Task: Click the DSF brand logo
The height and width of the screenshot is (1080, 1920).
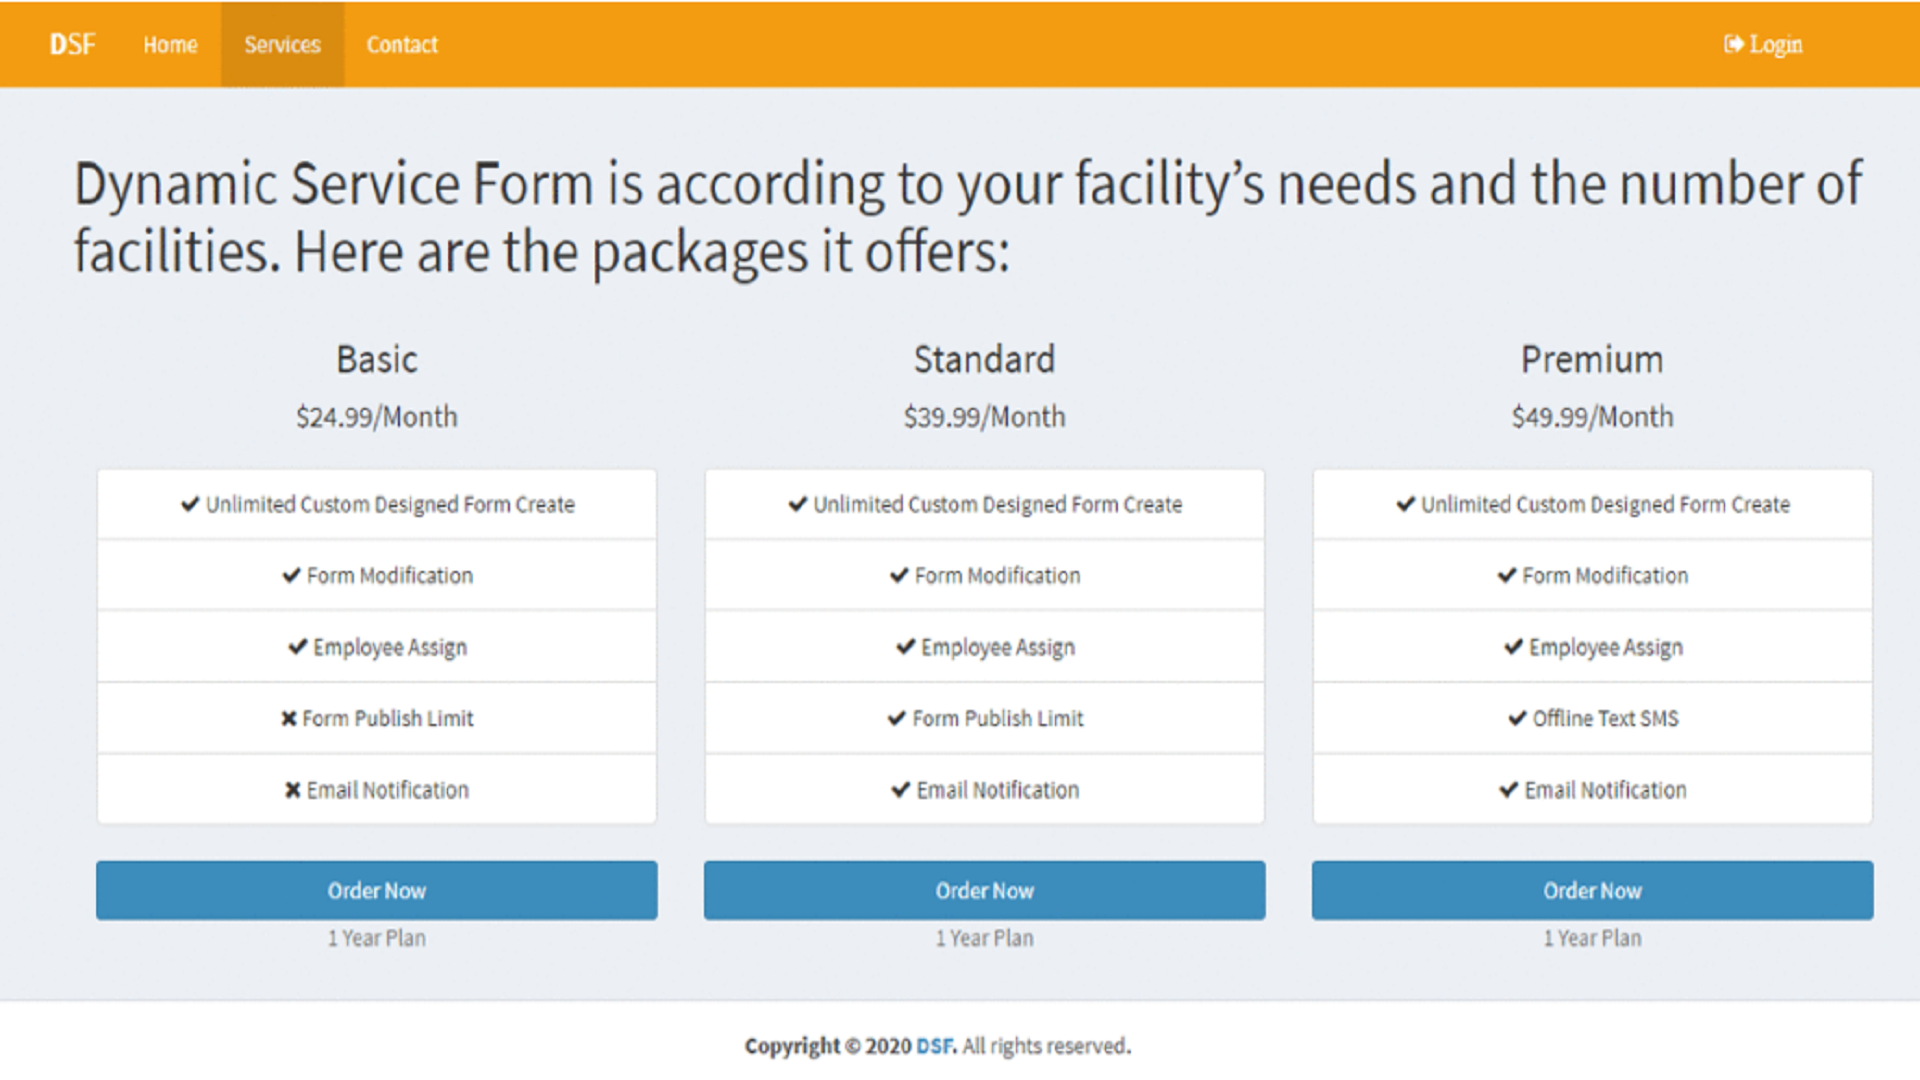Action: [72, 45]
